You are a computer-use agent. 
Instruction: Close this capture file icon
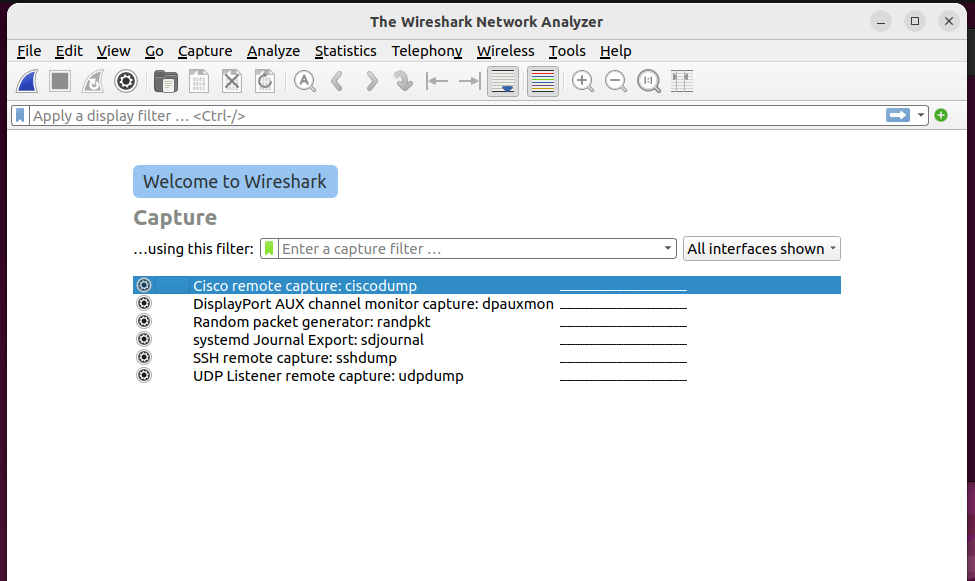pyautogui.click(x=232, y=81)
